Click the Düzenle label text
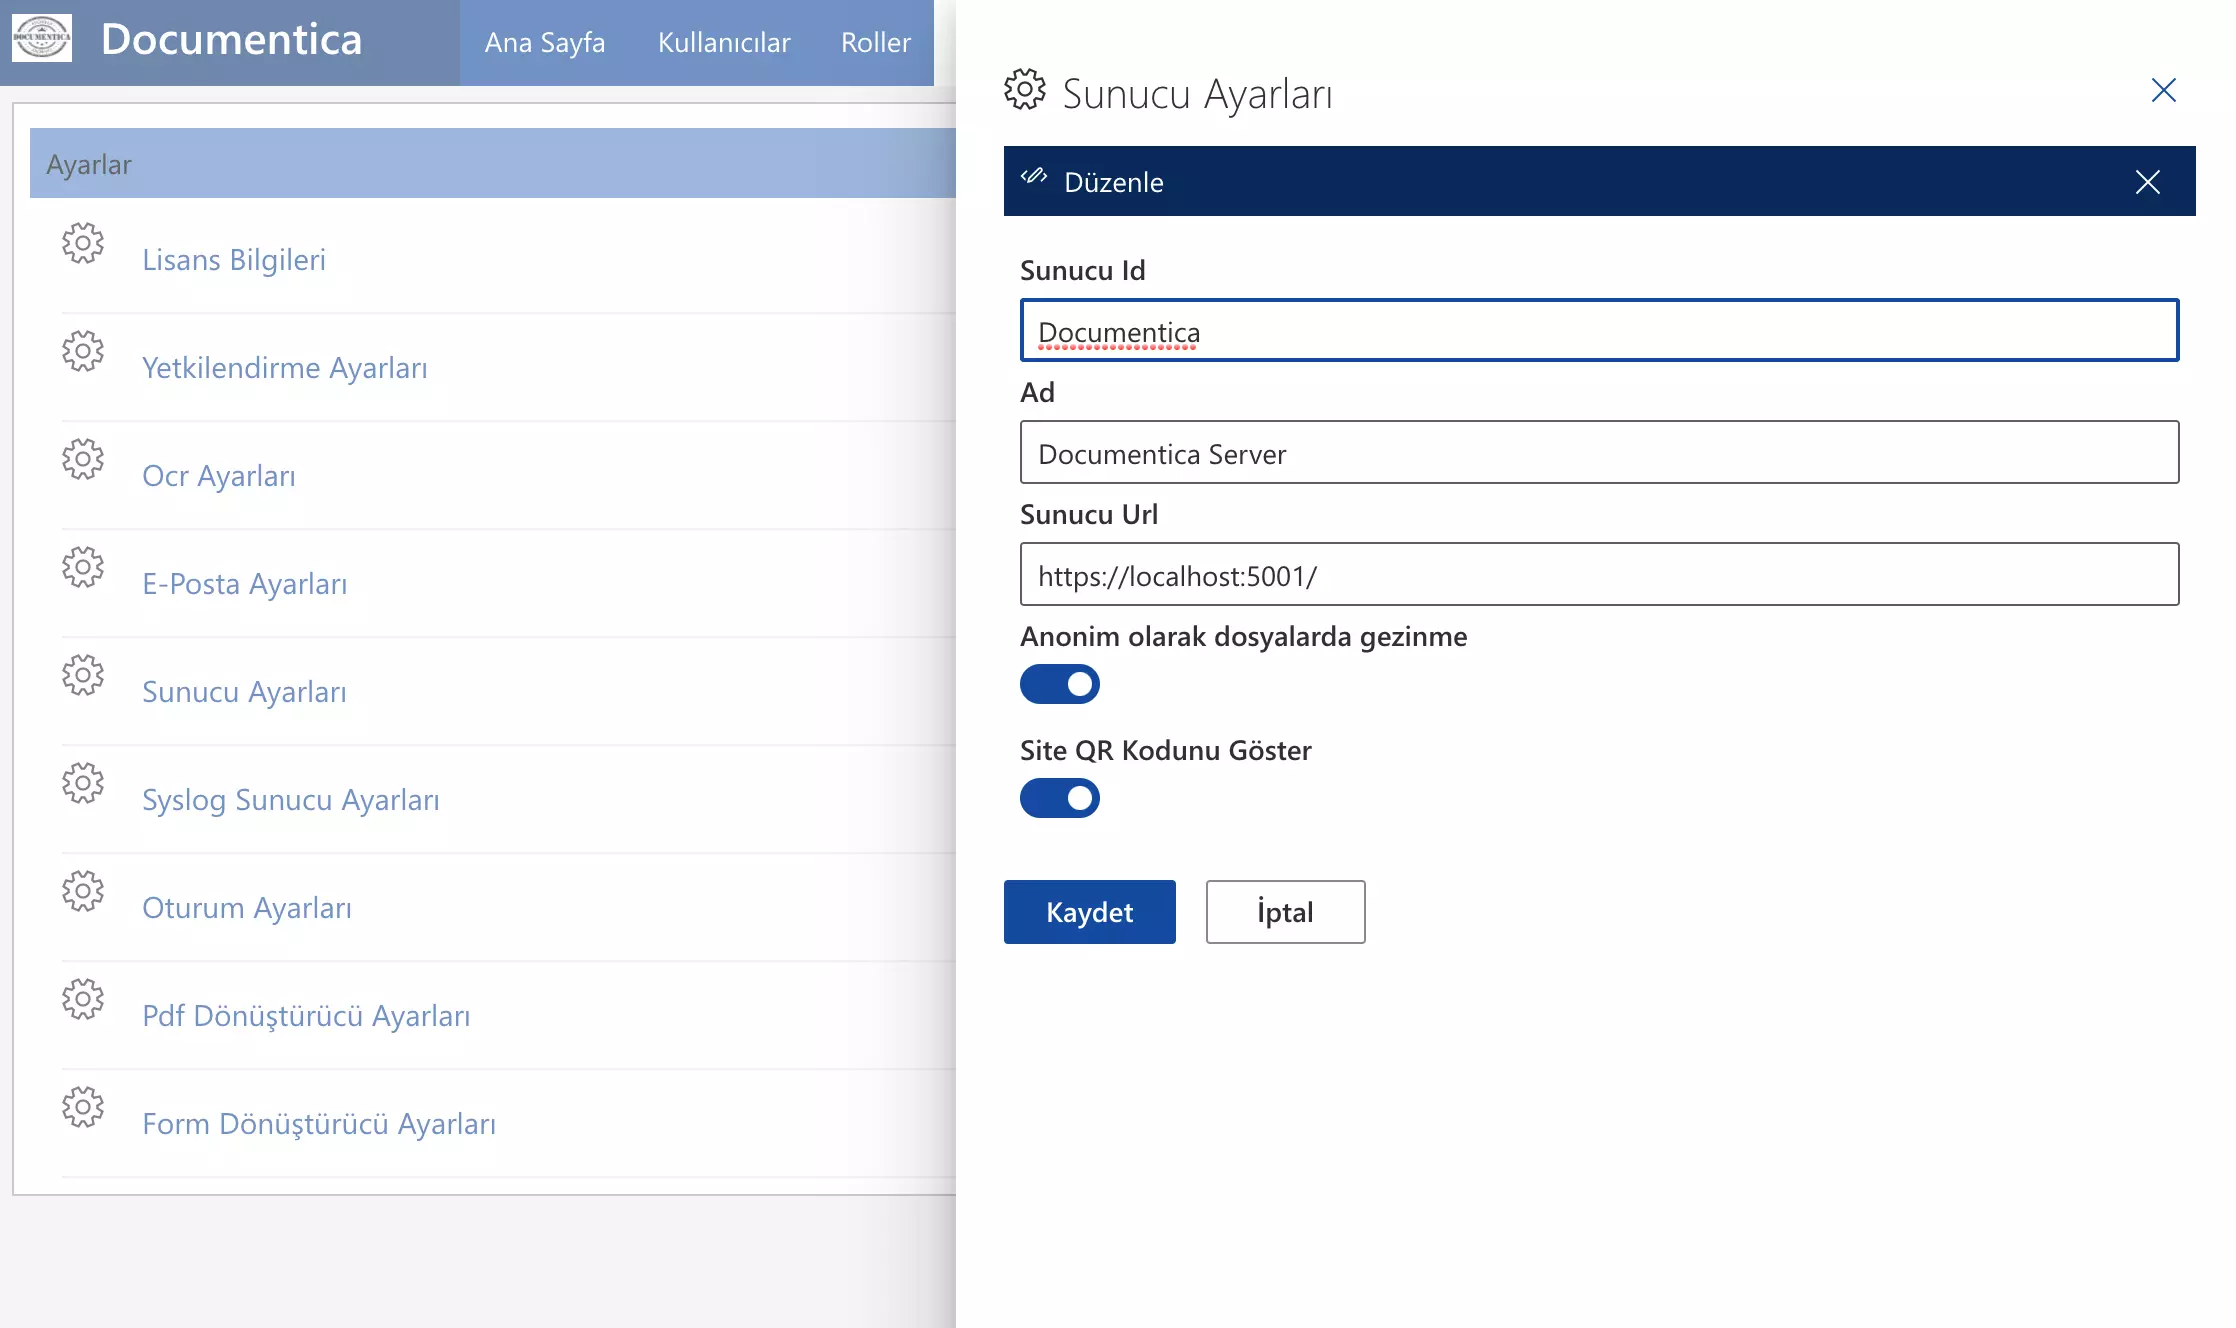This screenshot has height=1328, width=2236. point(1114,182)
